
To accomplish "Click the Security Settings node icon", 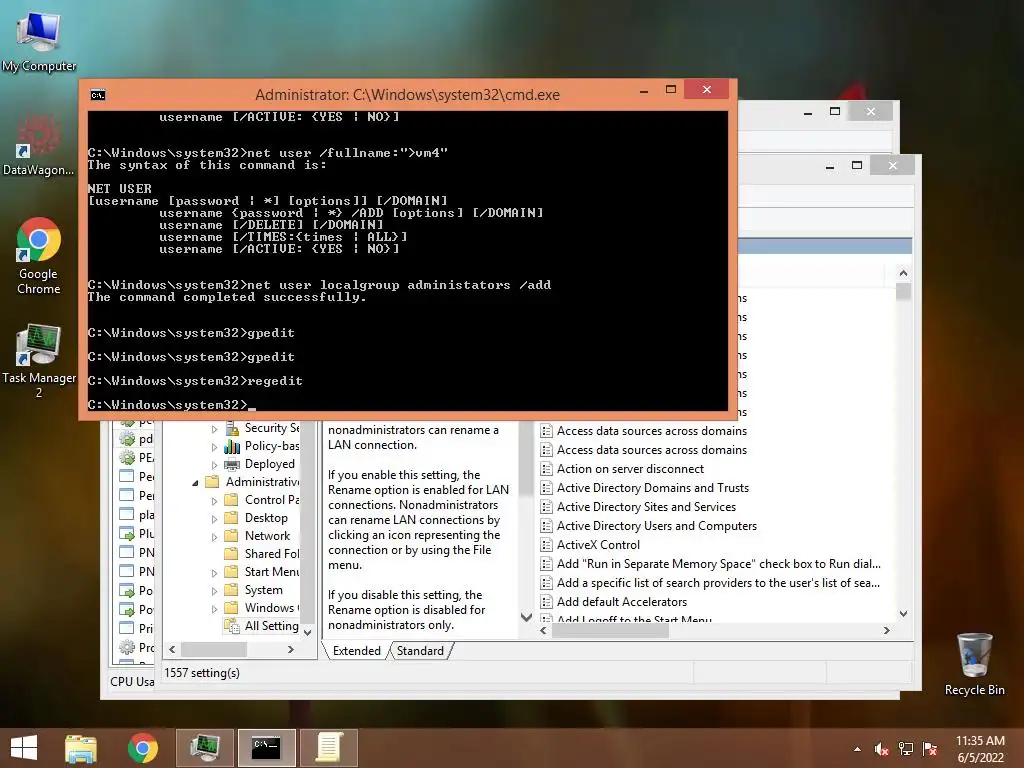I will point(232,428).
